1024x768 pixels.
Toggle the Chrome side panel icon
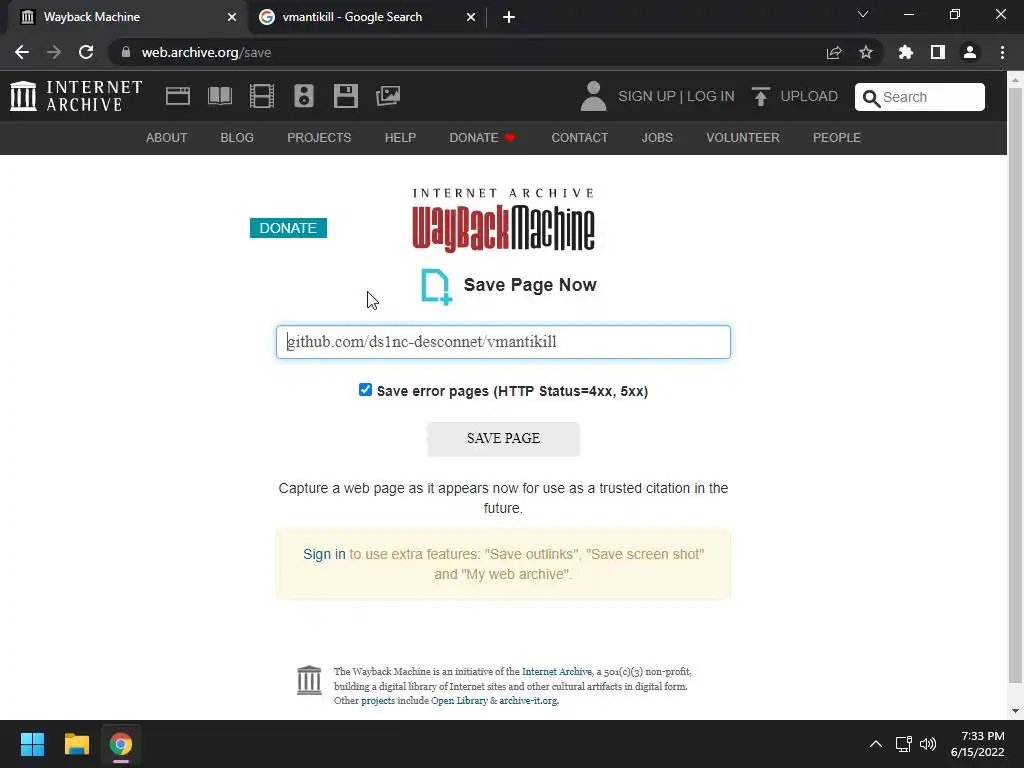click(938, 52)
